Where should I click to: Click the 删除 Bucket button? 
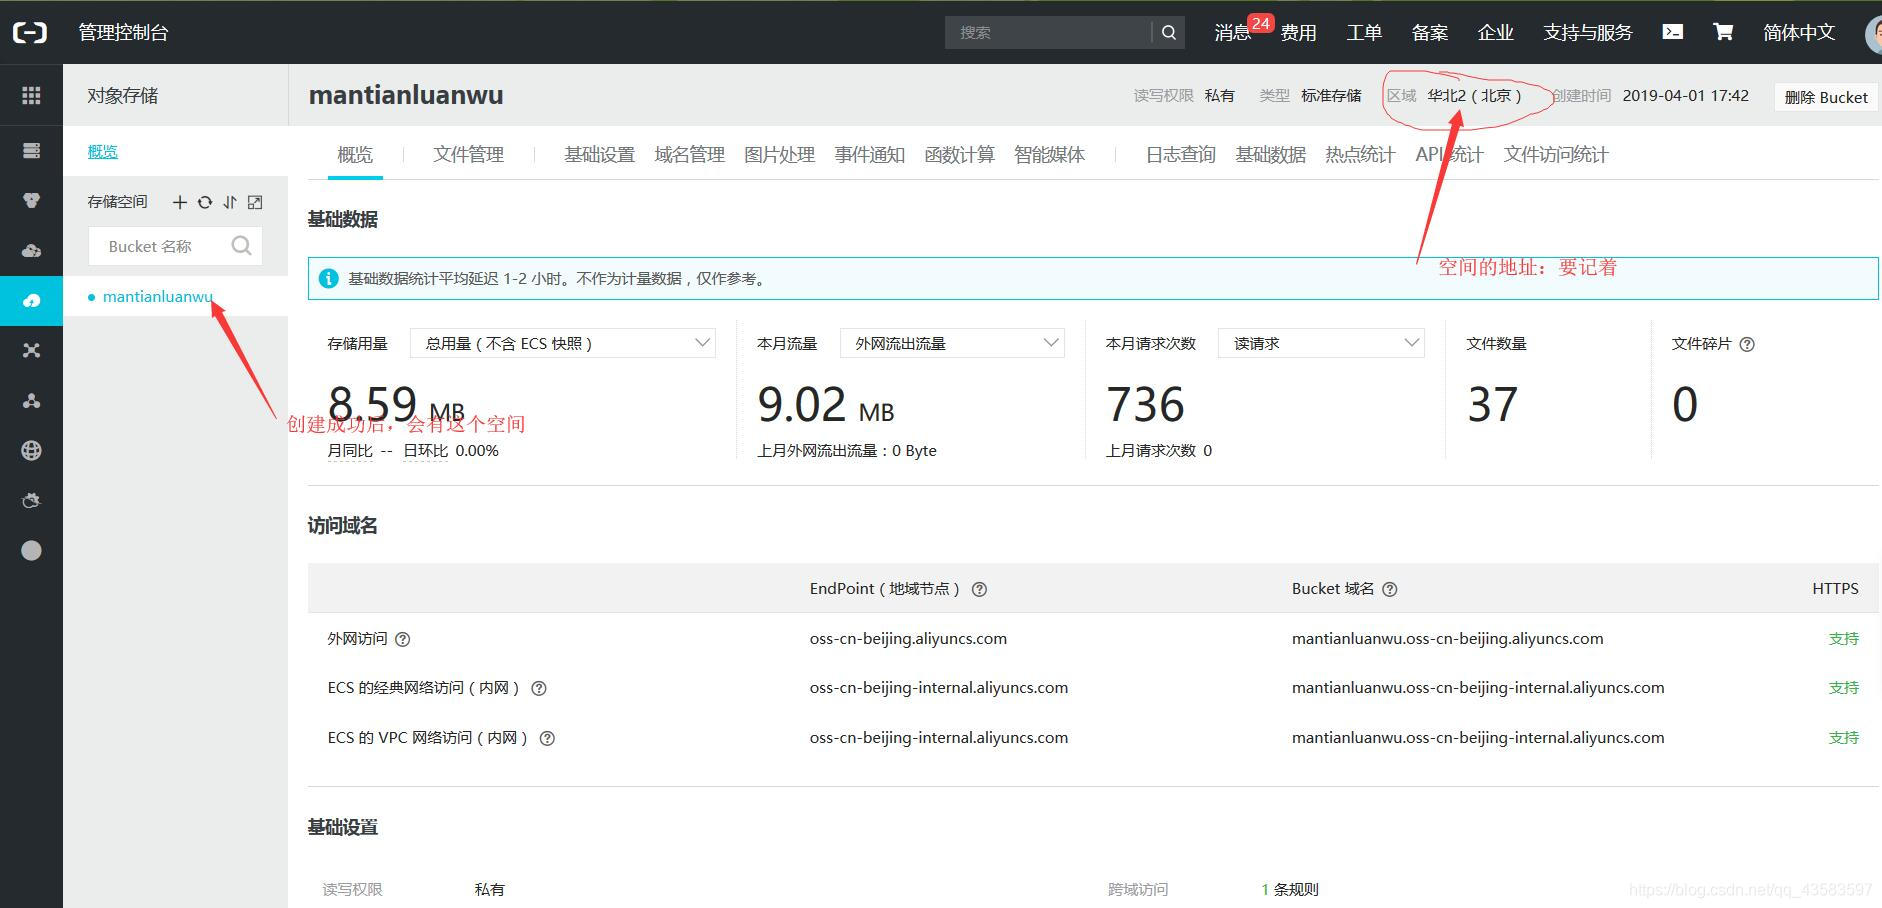pyautogui.click(x=1826, y=97)
